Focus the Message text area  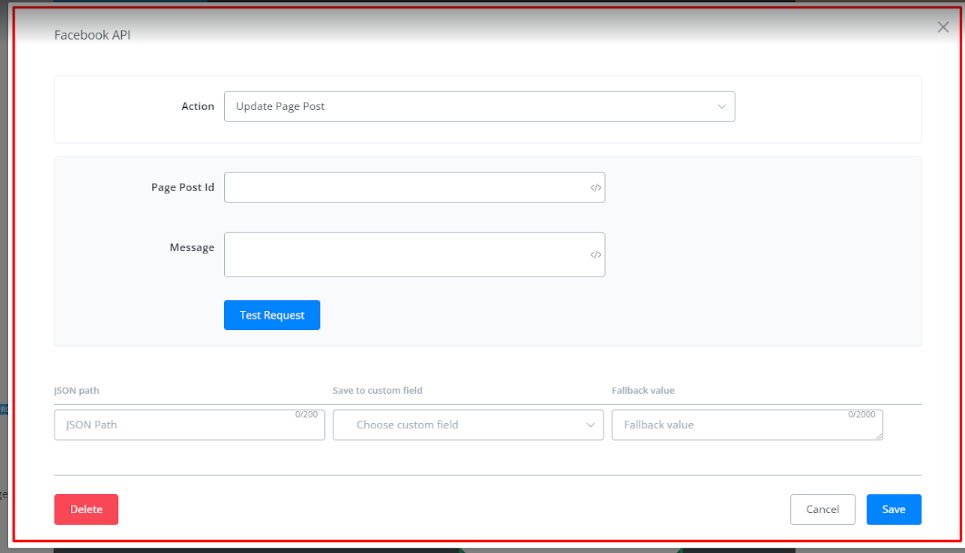pyautogui.click(x=405, y=255)
